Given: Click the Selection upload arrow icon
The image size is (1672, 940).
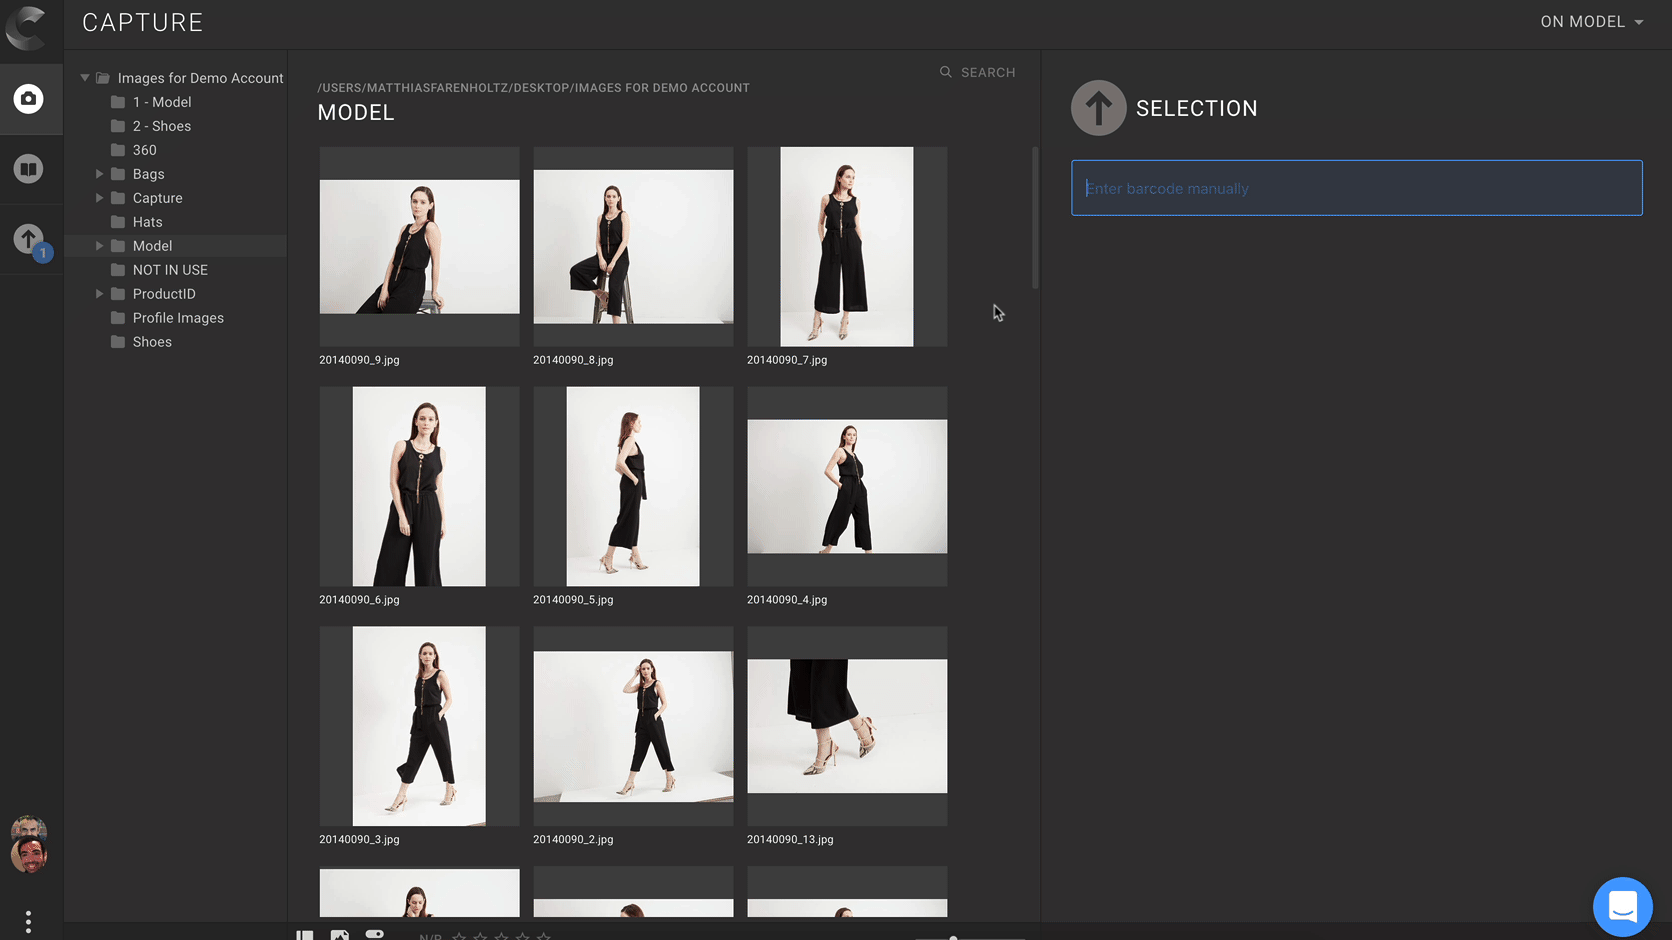Looking at the screenshot, I should [1099, 108].
